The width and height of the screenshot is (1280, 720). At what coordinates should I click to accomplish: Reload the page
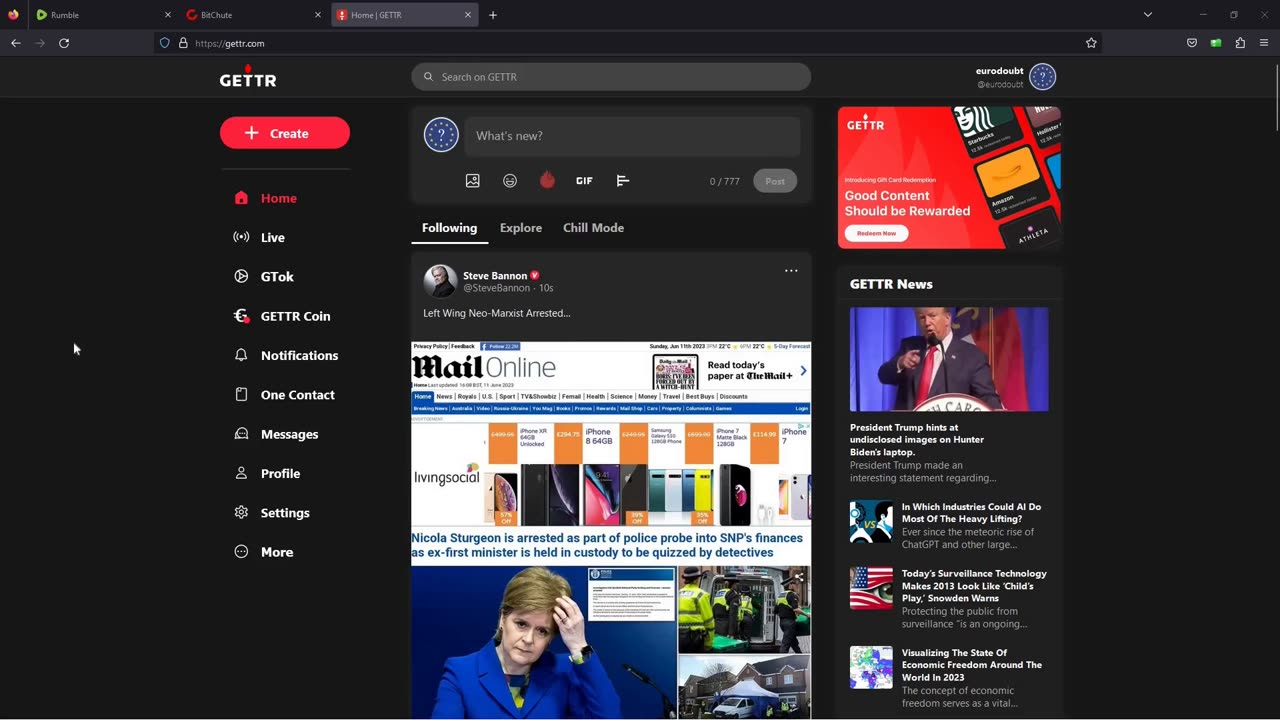click(64, 43)
